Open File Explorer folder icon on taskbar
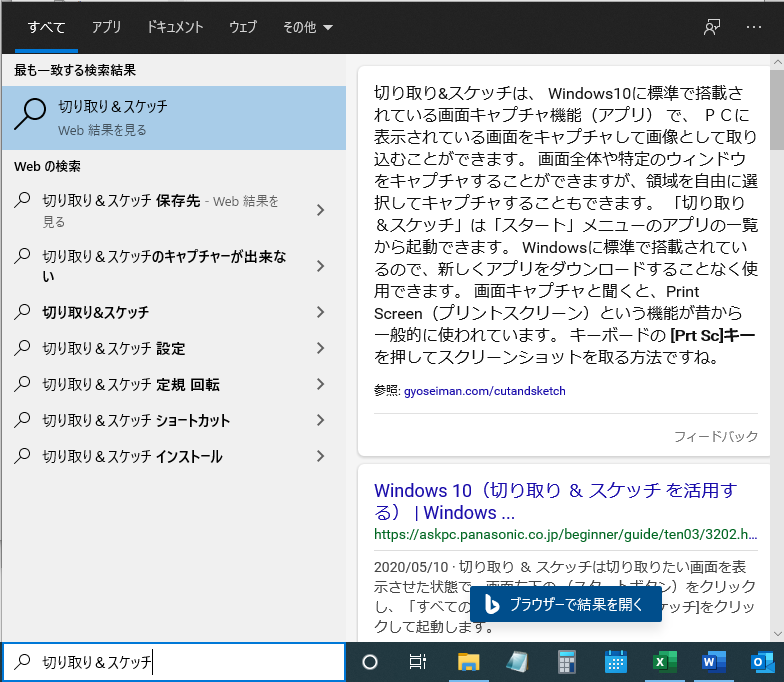Screen dimensions: 784x682 pos(468,662)
